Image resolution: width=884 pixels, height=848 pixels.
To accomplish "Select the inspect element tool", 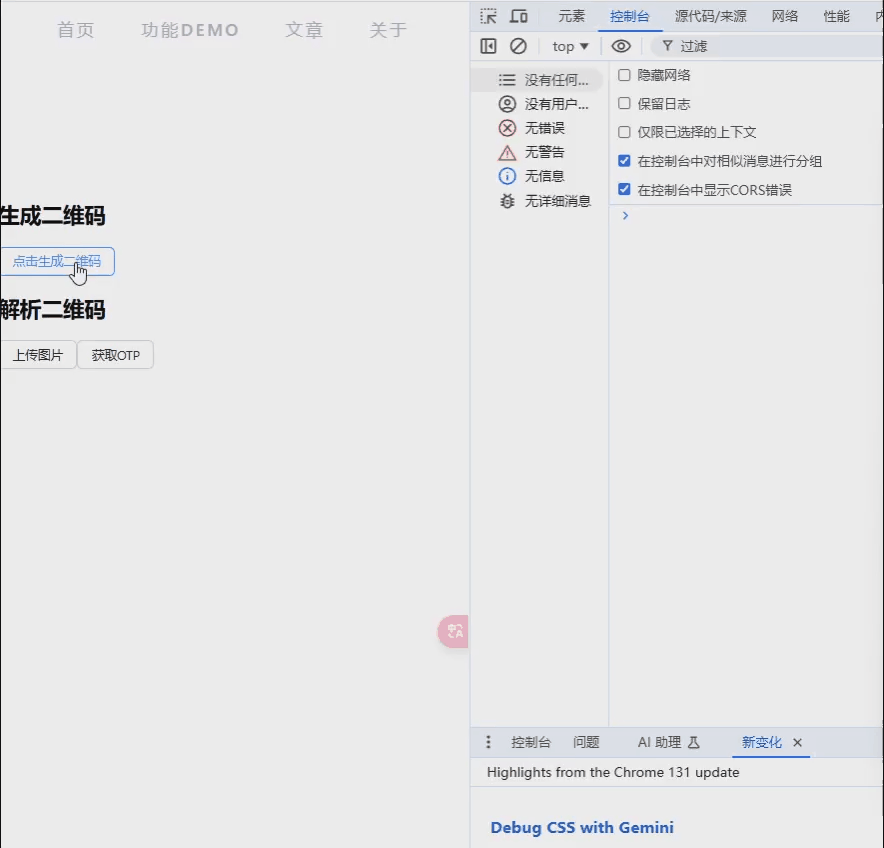I will pos(488,16).
